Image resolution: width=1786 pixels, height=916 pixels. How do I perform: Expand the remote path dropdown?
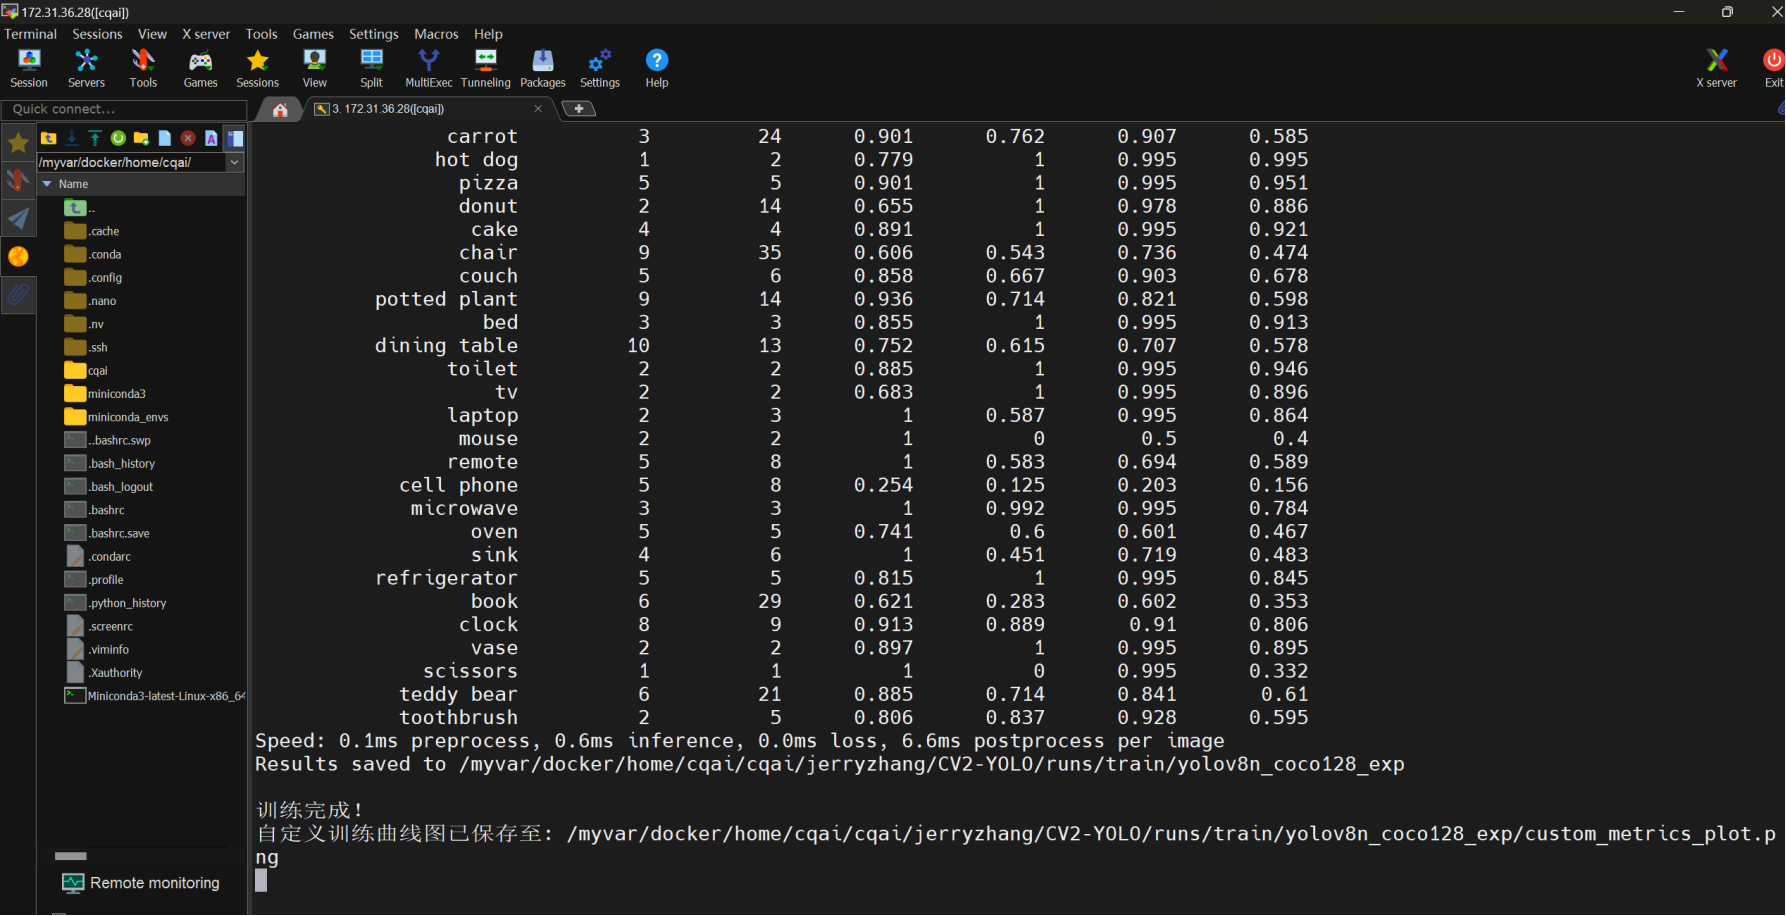[235, 162]
